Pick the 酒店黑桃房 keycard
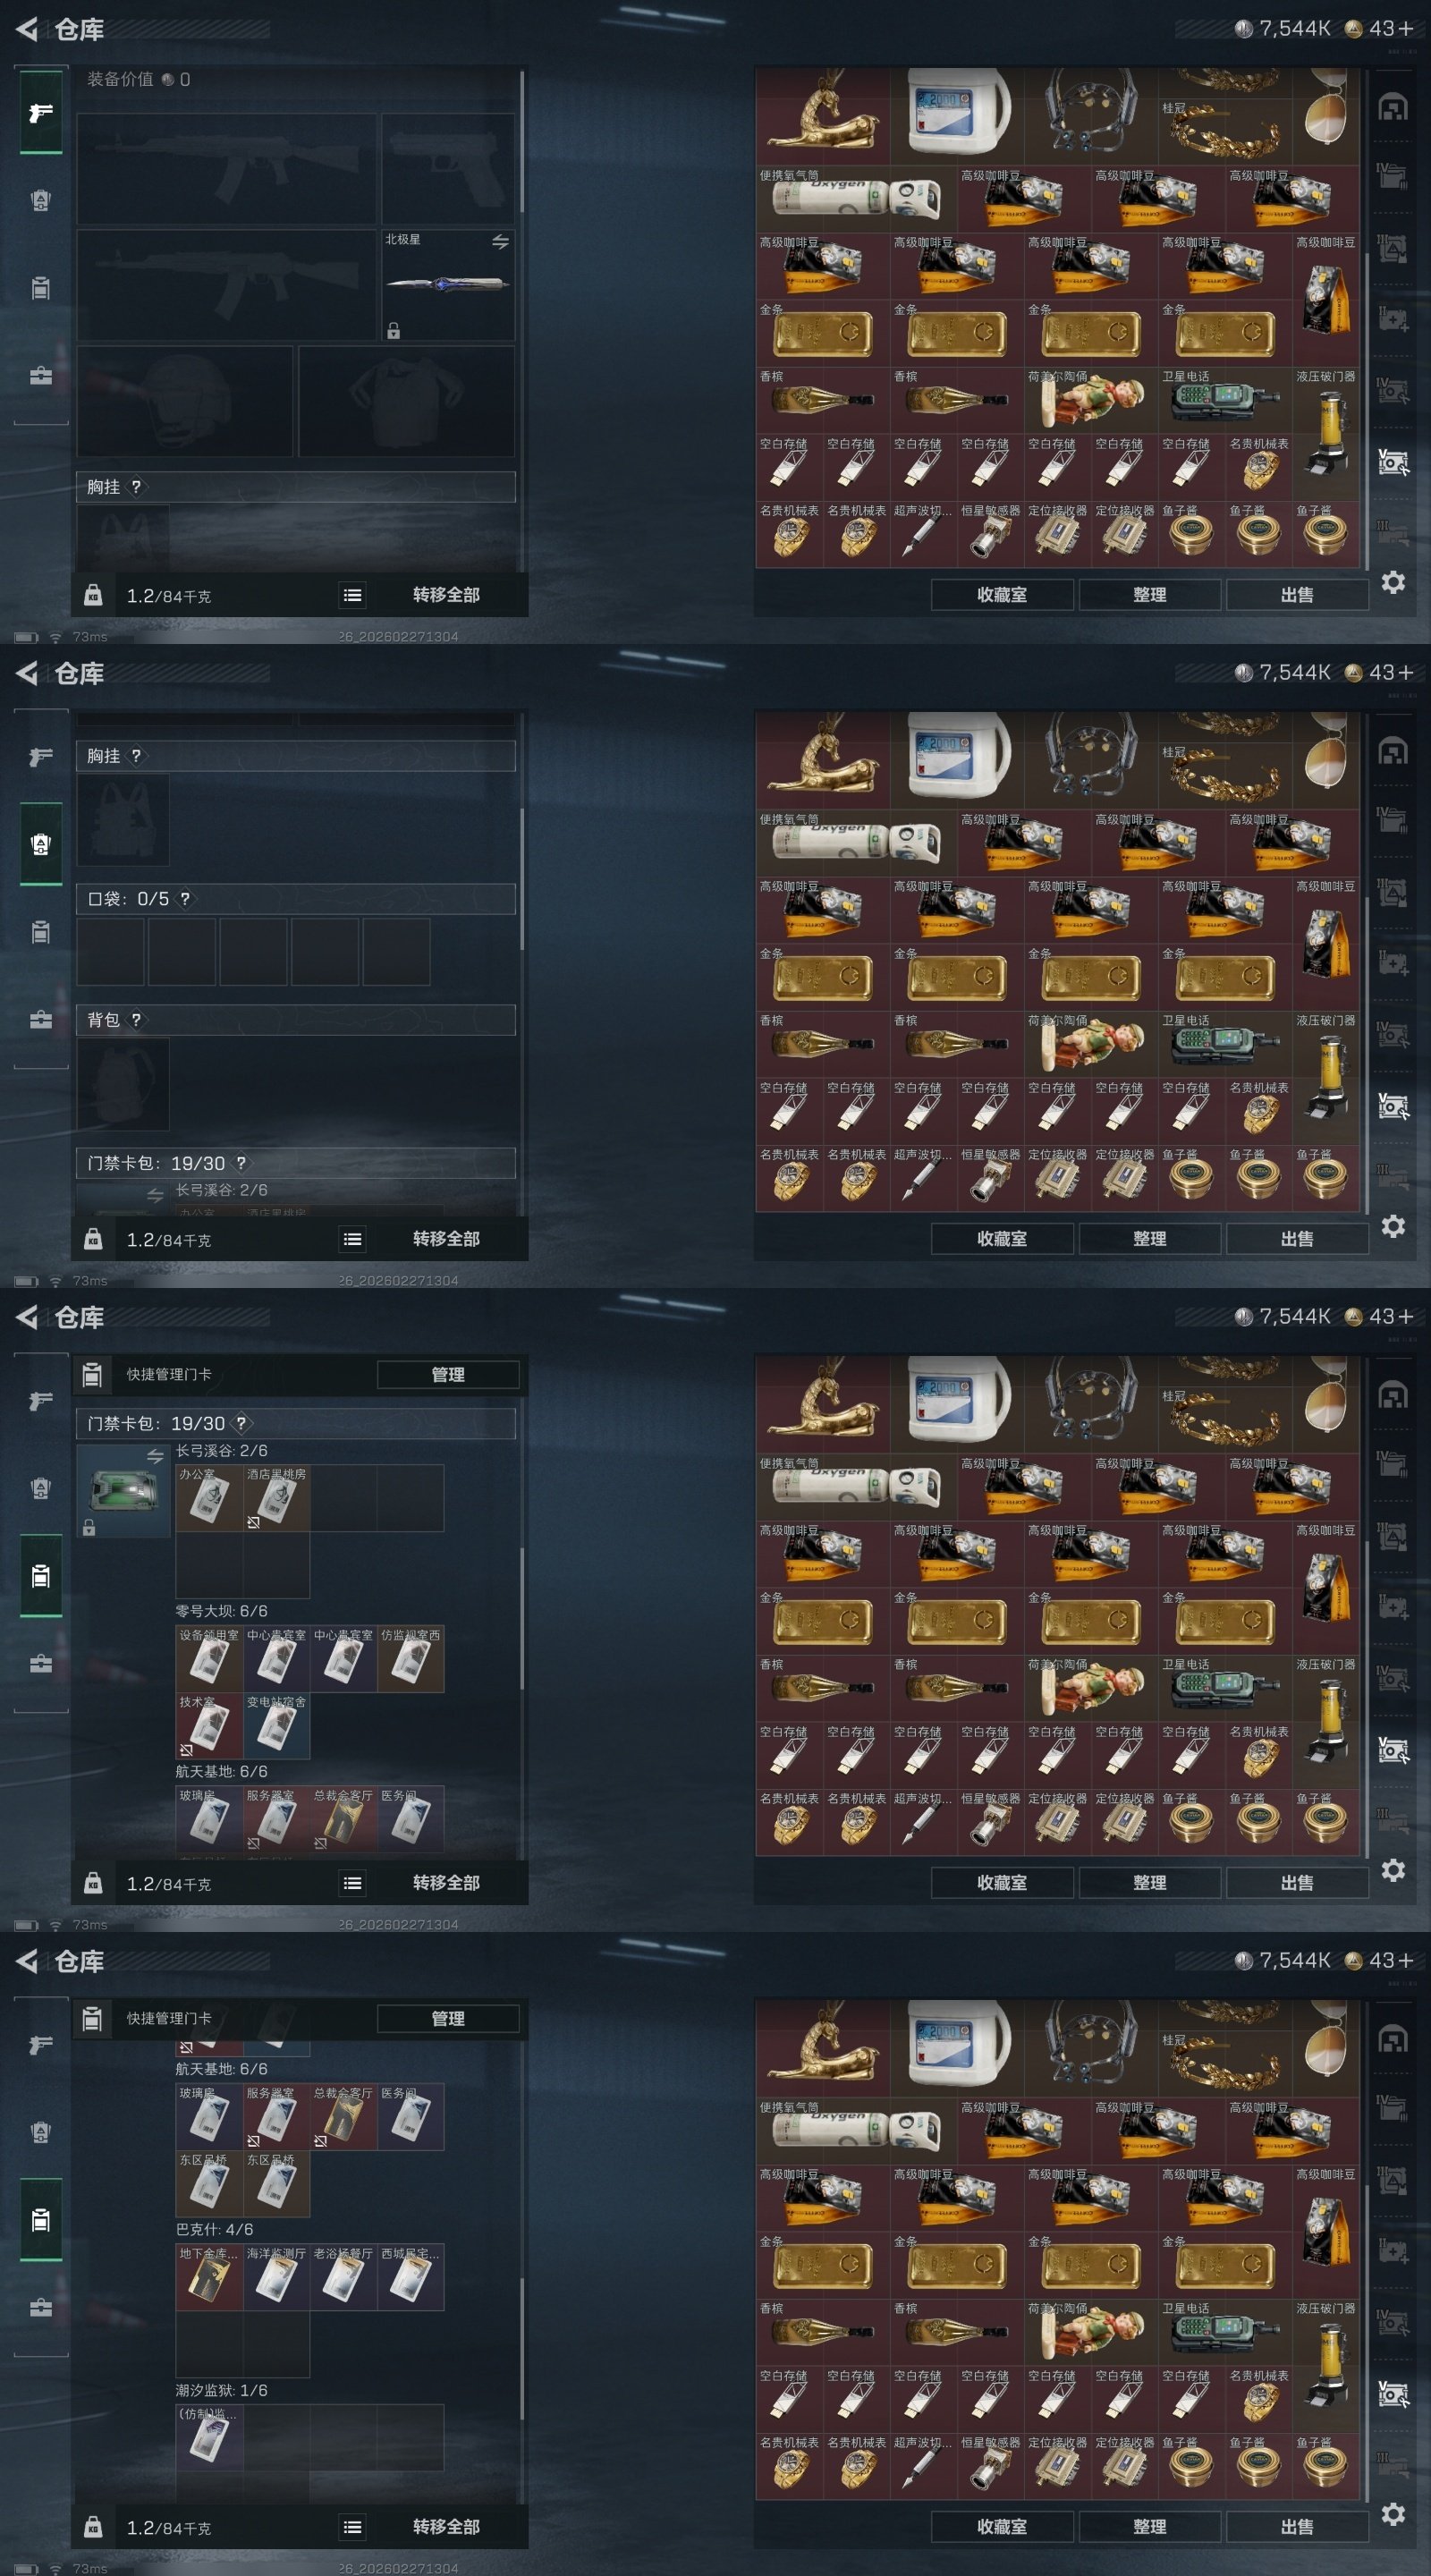This screenshot has height=2576, width=1431. click(276, 1498)
